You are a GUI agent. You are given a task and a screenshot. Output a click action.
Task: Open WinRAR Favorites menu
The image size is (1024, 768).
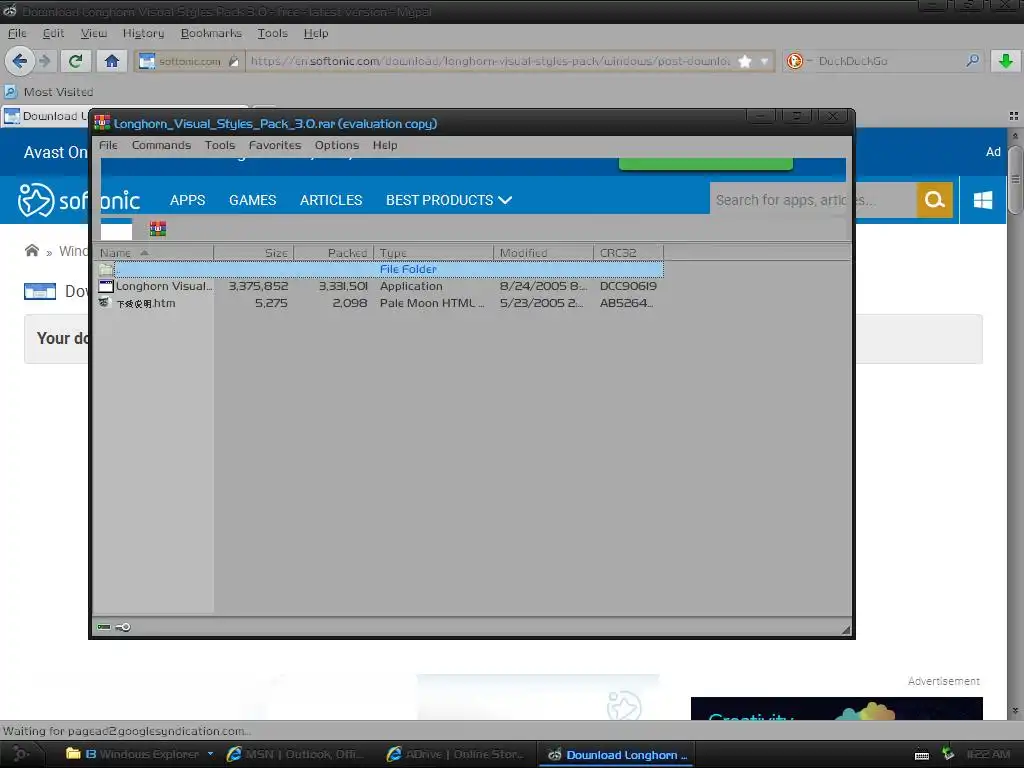[275, 145]
